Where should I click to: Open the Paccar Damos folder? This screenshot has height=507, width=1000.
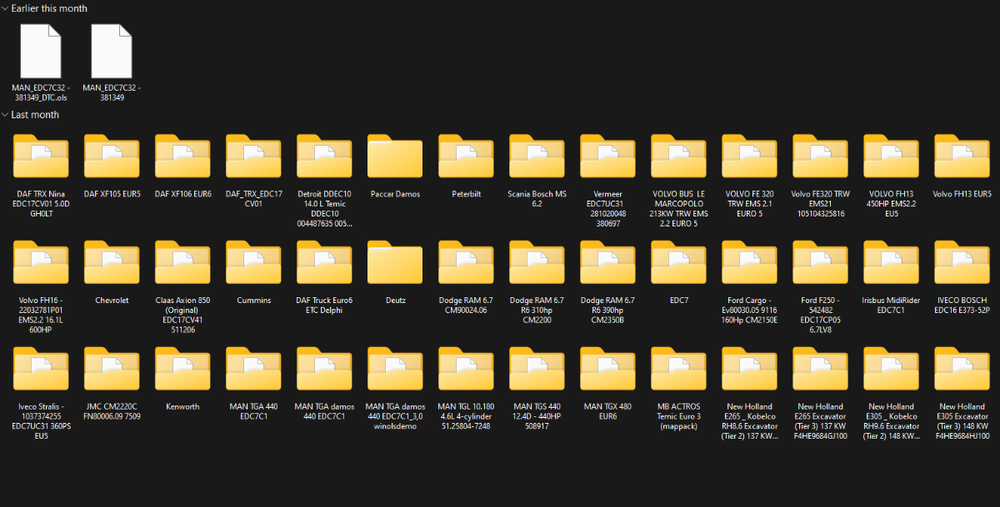click(395, 156)
